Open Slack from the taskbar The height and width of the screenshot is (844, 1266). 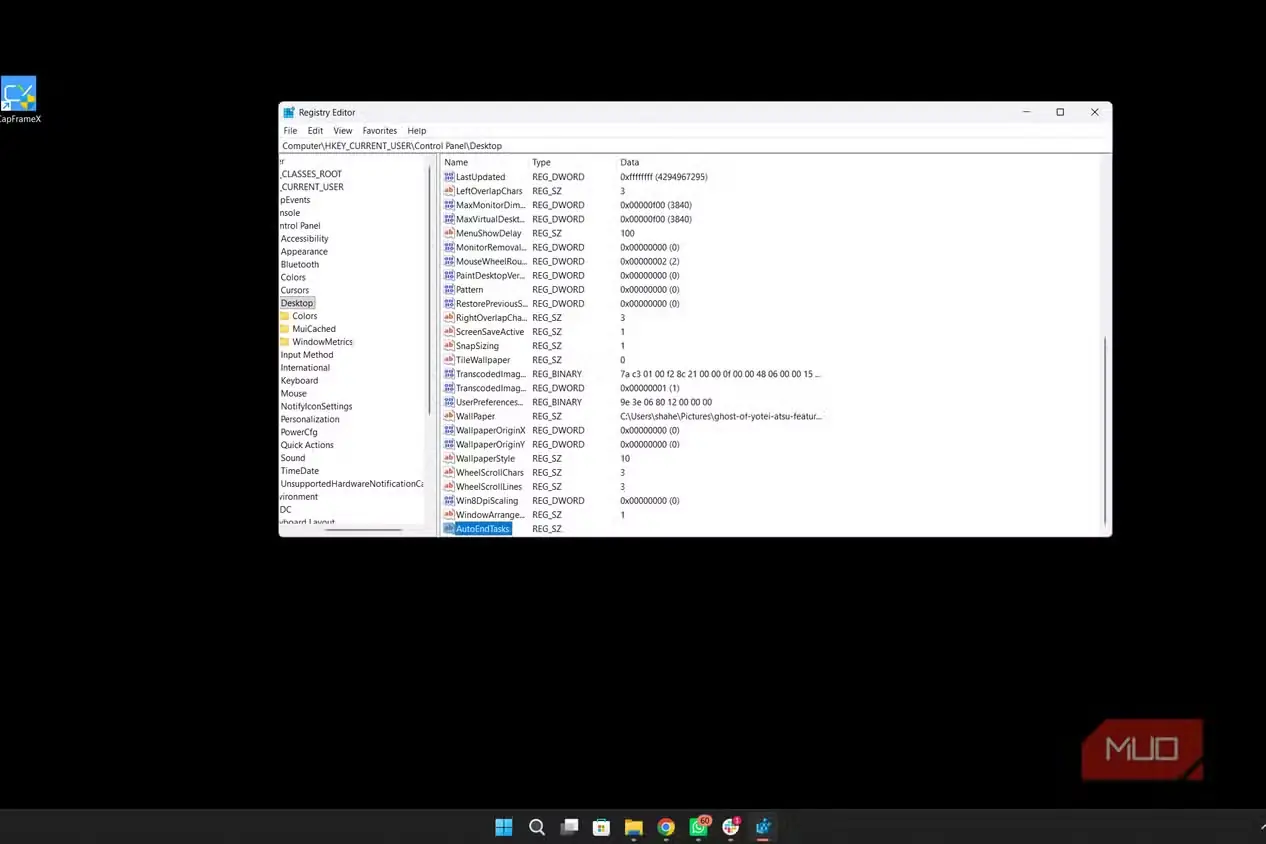click(731, 826)
